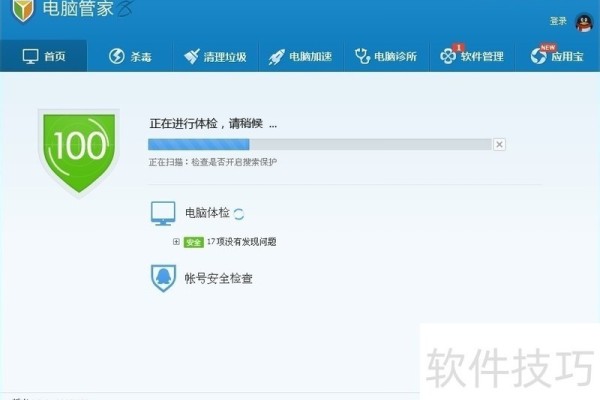600x400 pixels.
Task: Cancel the scan with the X button
Action: click(x=499, y=144)
